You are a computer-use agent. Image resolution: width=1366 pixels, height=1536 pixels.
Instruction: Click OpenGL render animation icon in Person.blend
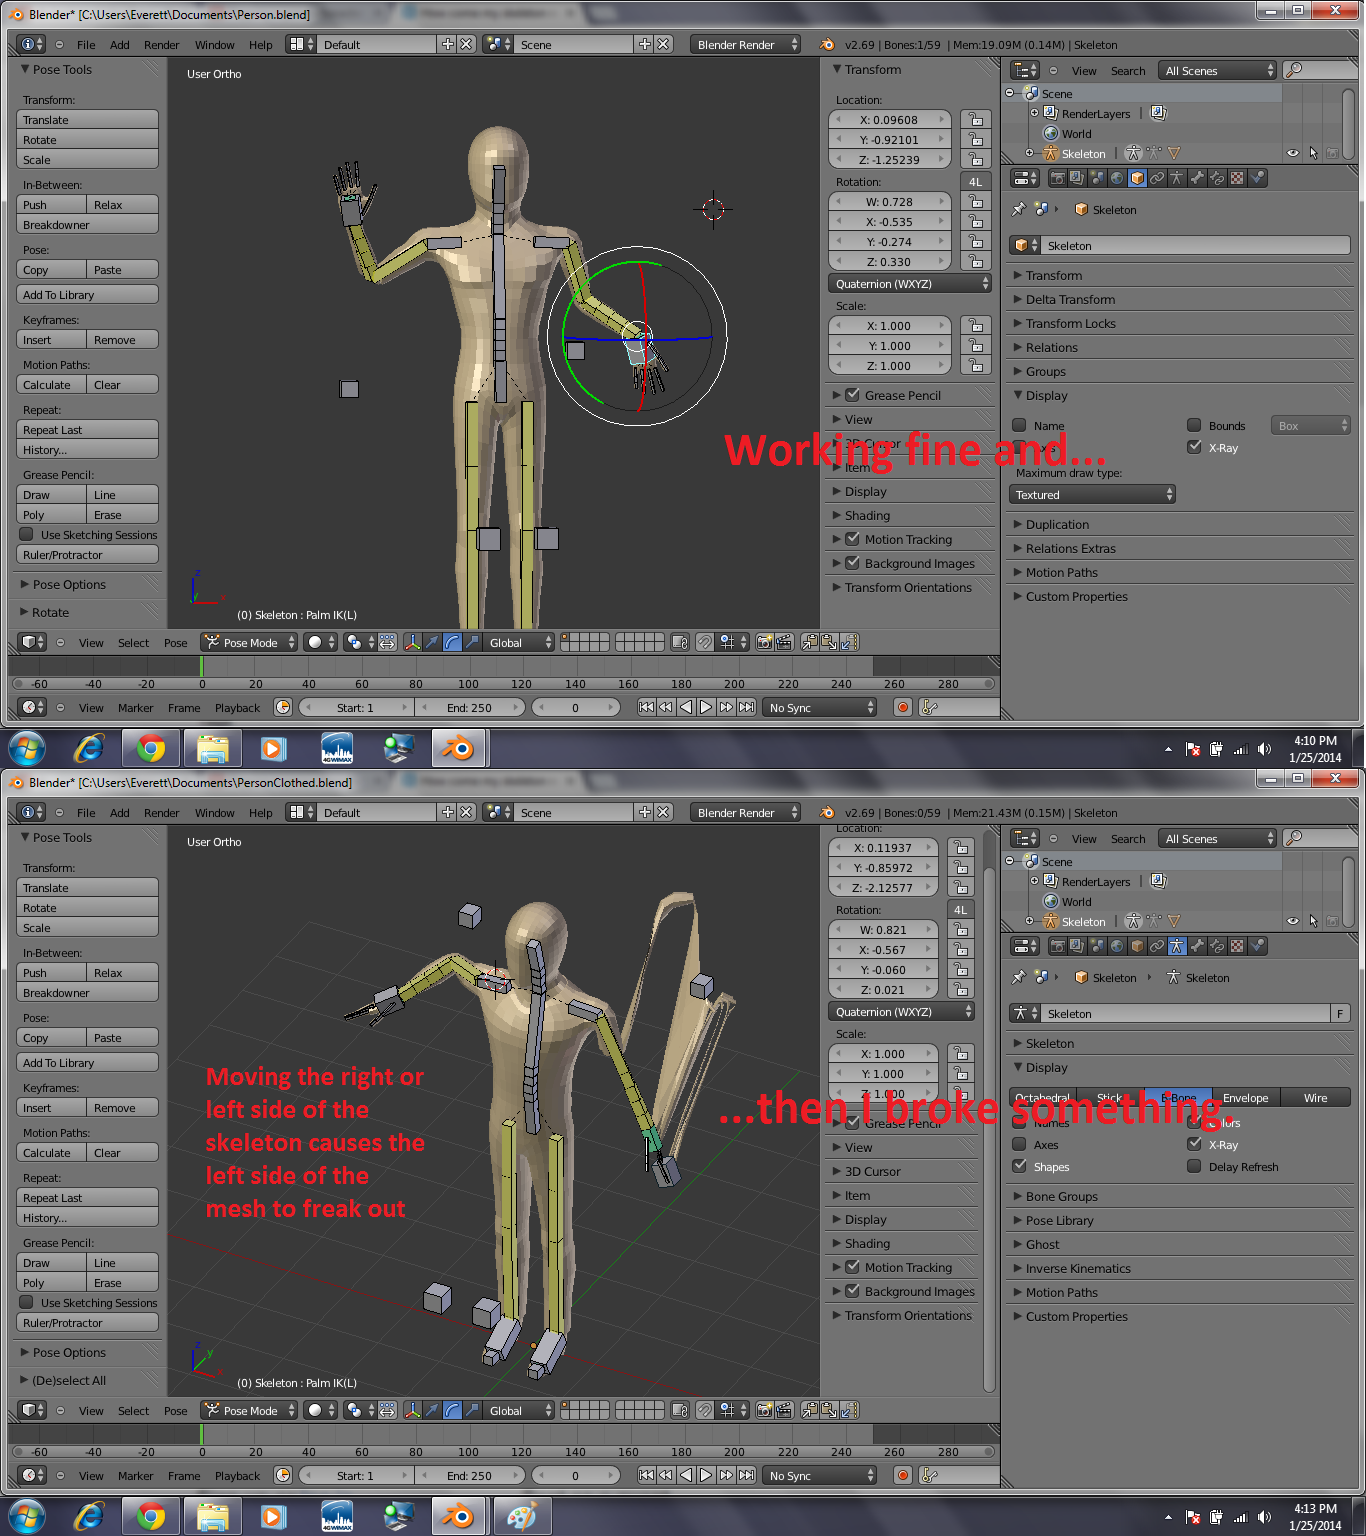(784, 642)
